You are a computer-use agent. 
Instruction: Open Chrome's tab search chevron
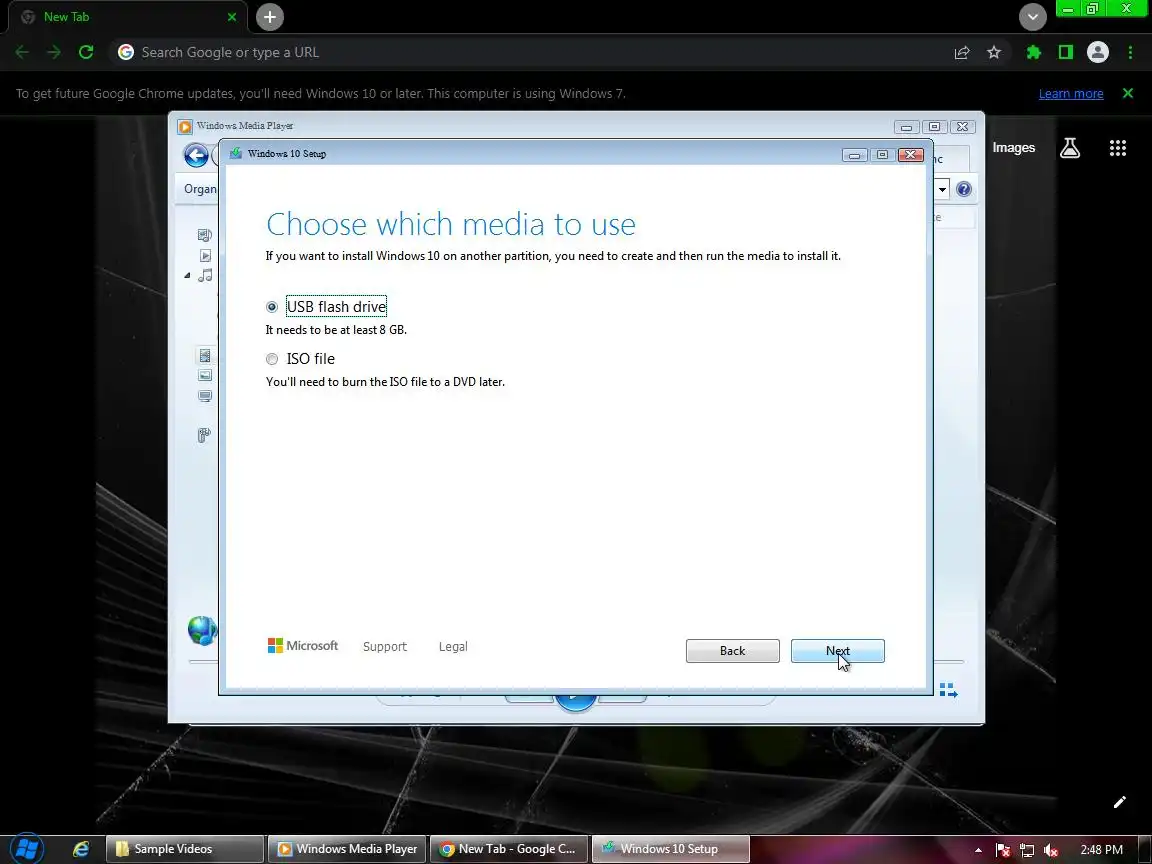coord(1032,17)
